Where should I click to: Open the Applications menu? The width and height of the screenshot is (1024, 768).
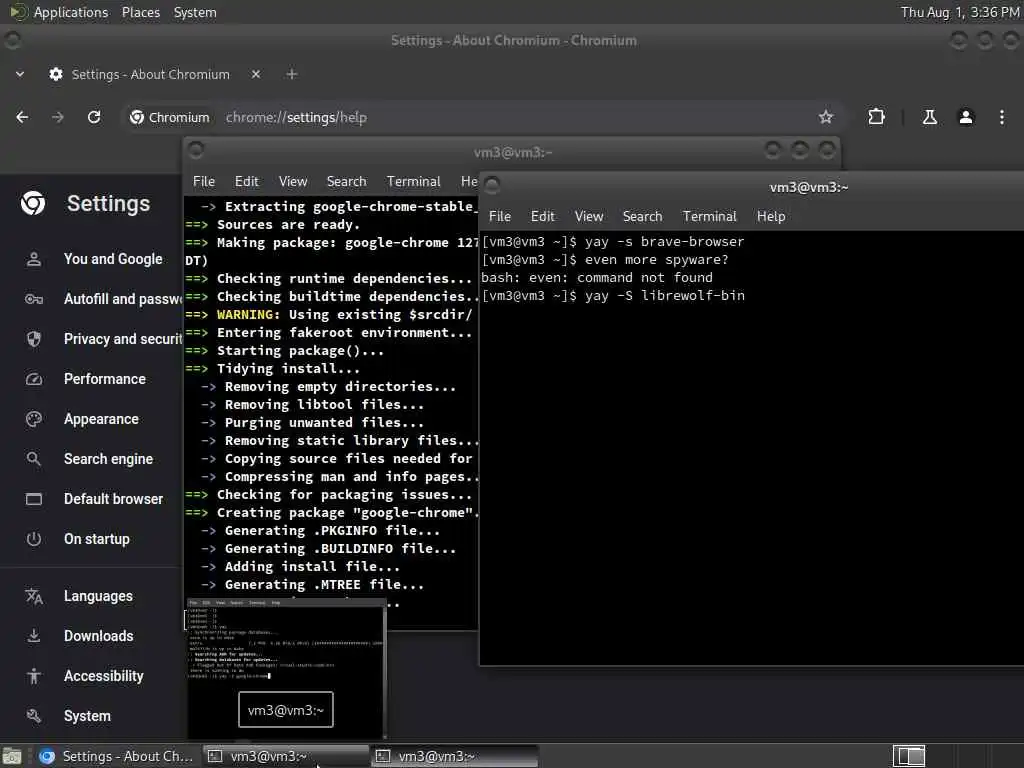click(x=59, y=12)
